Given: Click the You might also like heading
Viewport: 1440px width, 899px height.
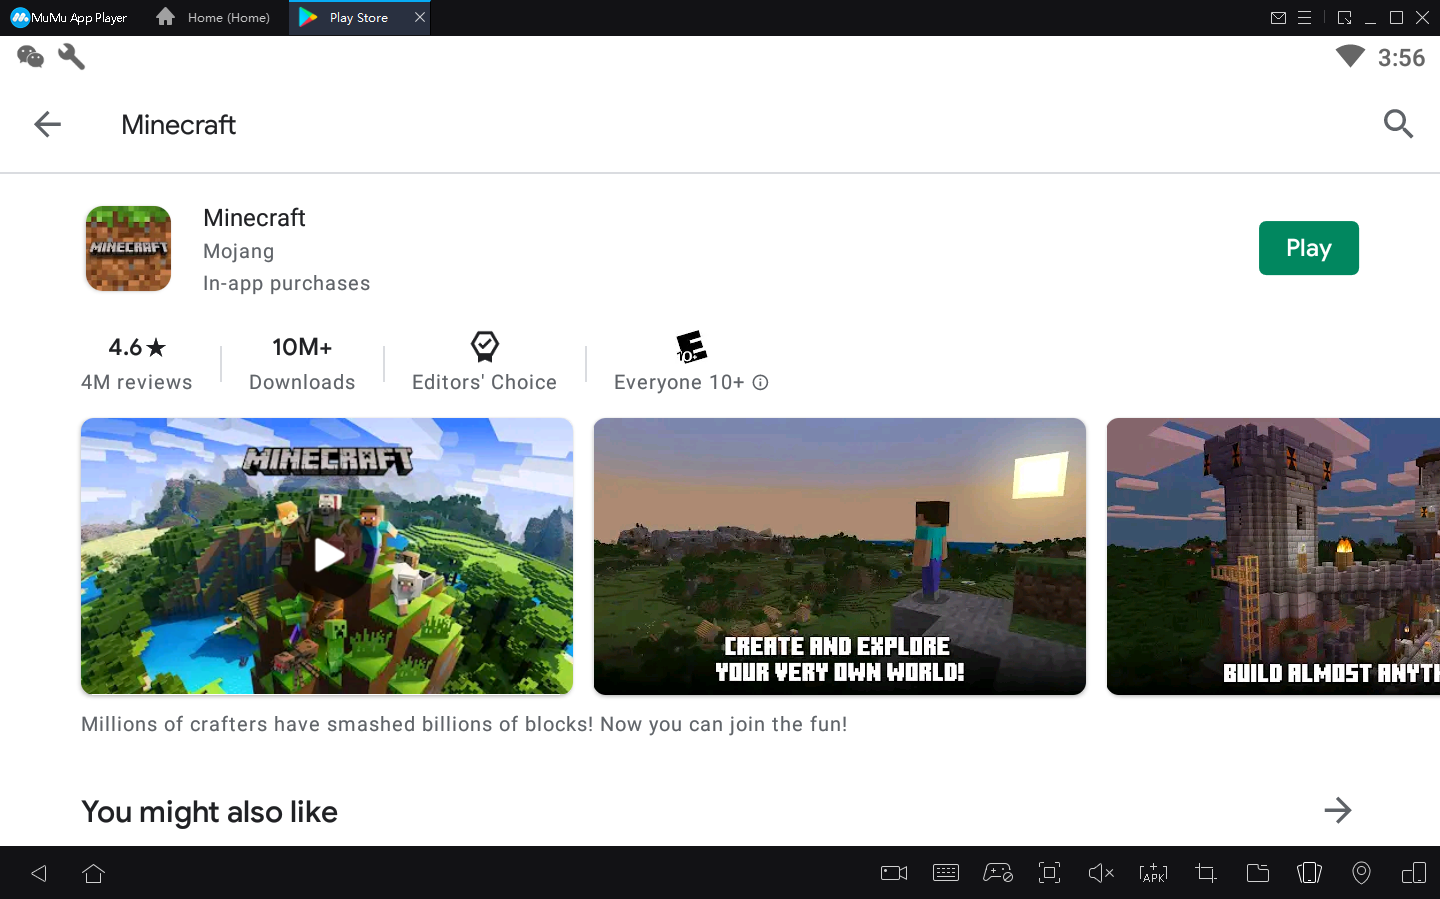Looking at the screenshot, I should click(209, 812).
